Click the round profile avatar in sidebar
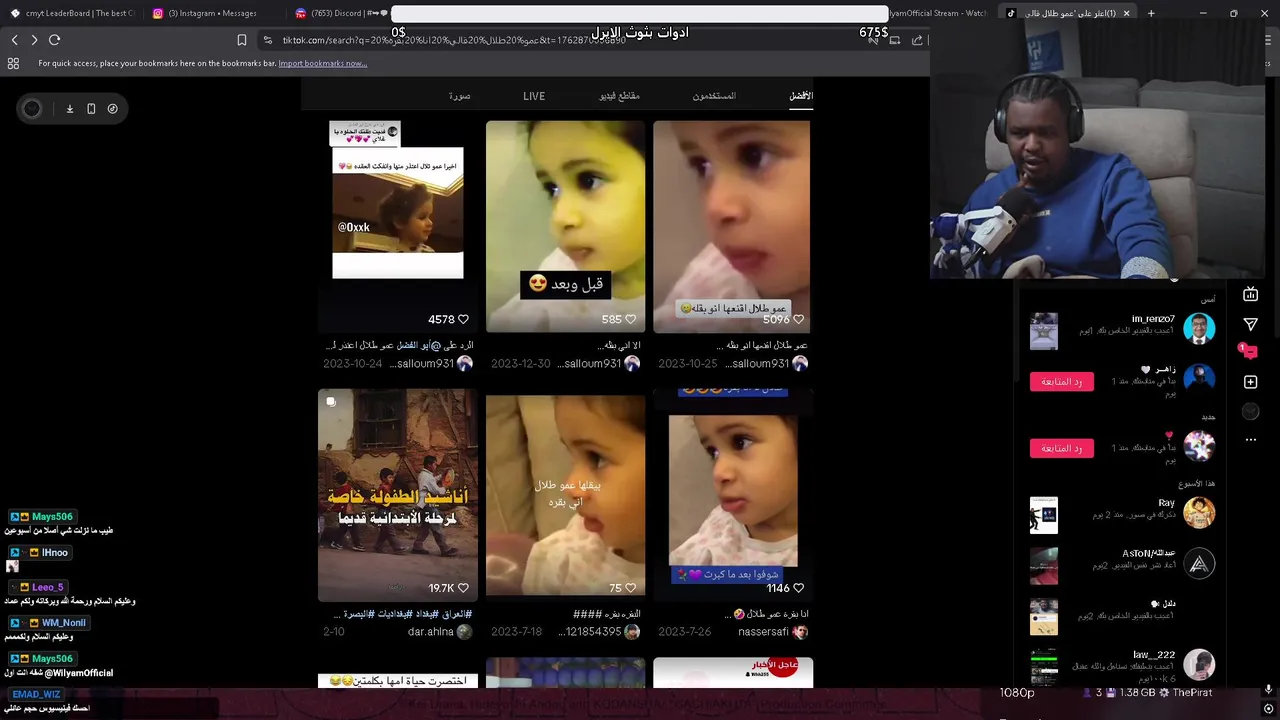Viewport: 1280px width, 720px height. point(1250,411)
